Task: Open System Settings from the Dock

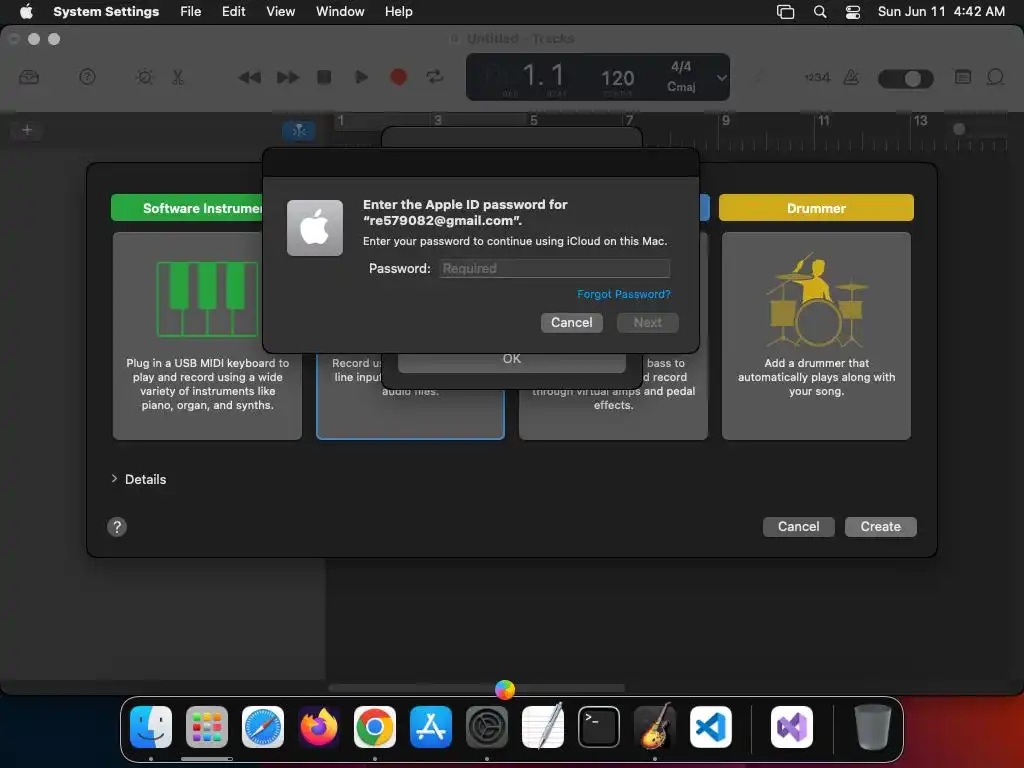Action: coord(487,727)
